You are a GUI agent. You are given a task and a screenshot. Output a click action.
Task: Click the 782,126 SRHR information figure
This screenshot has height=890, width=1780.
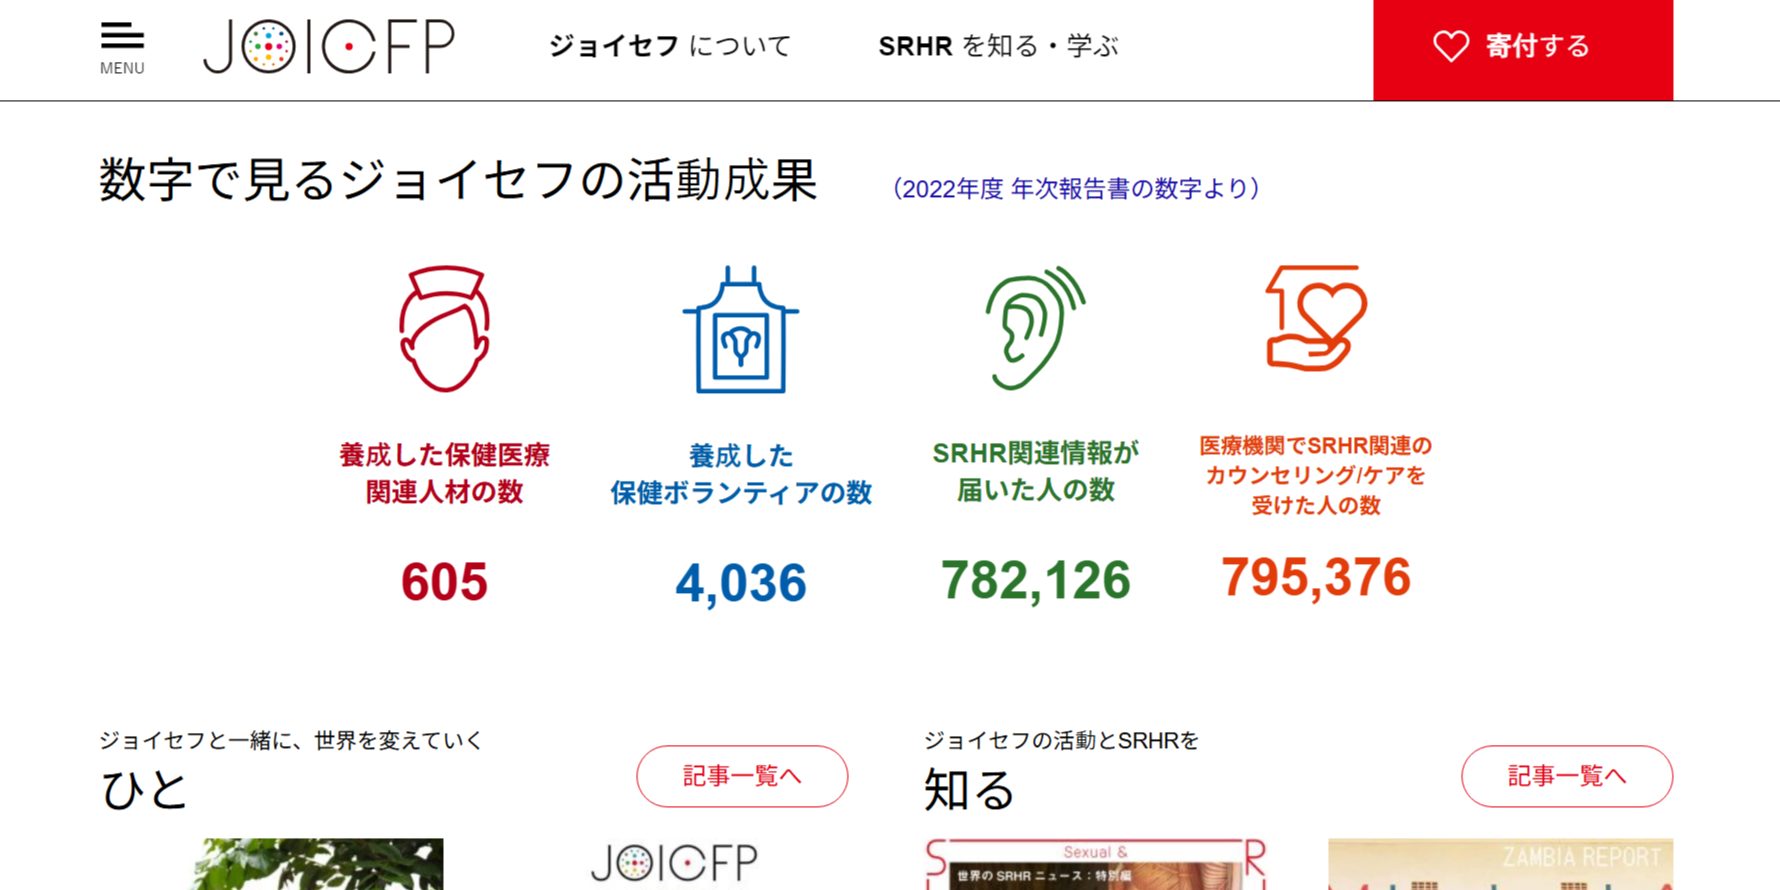point(1035,581)
